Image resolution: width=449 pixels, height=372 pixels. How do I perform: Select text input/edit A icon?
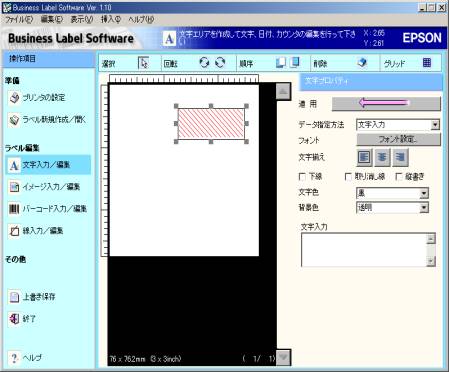pyautogui.click(x=14, y=165)
